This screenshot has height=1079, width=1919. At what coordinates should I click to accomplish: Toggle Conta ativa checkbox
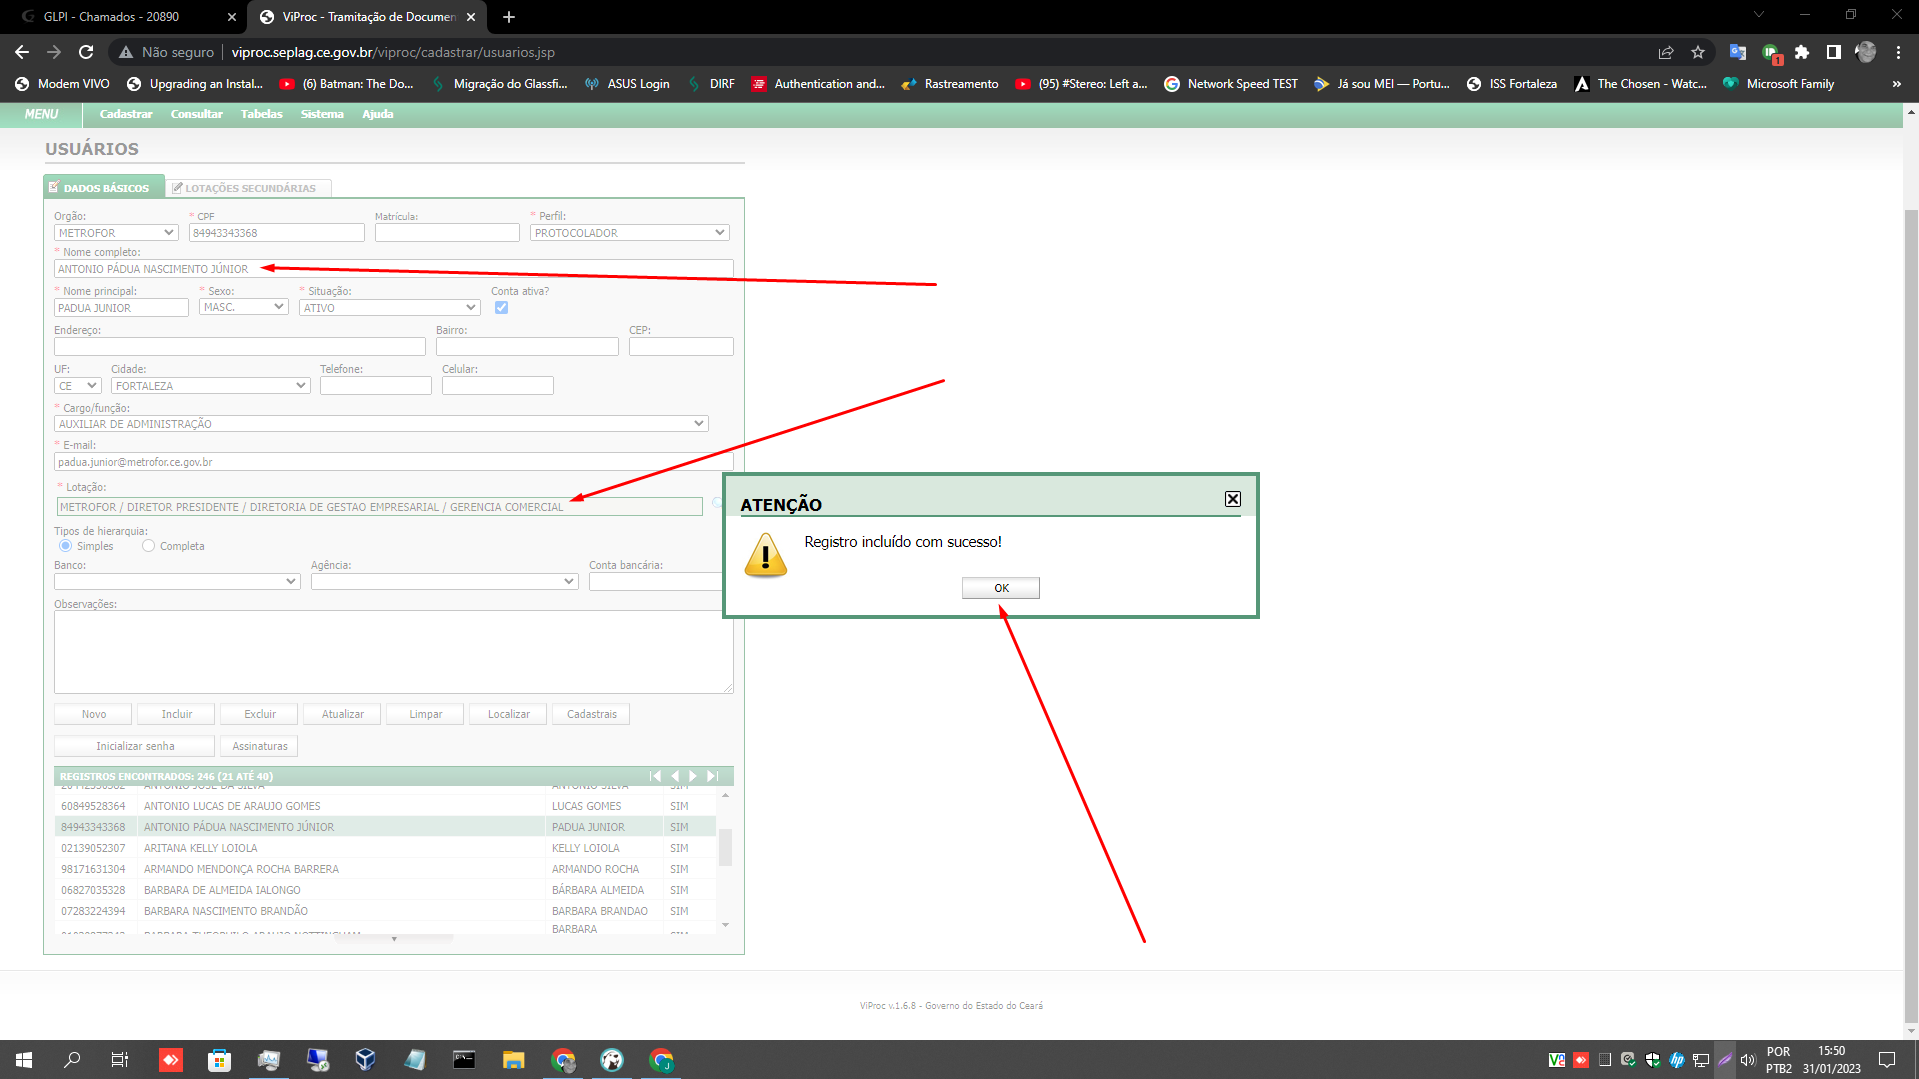501,307
